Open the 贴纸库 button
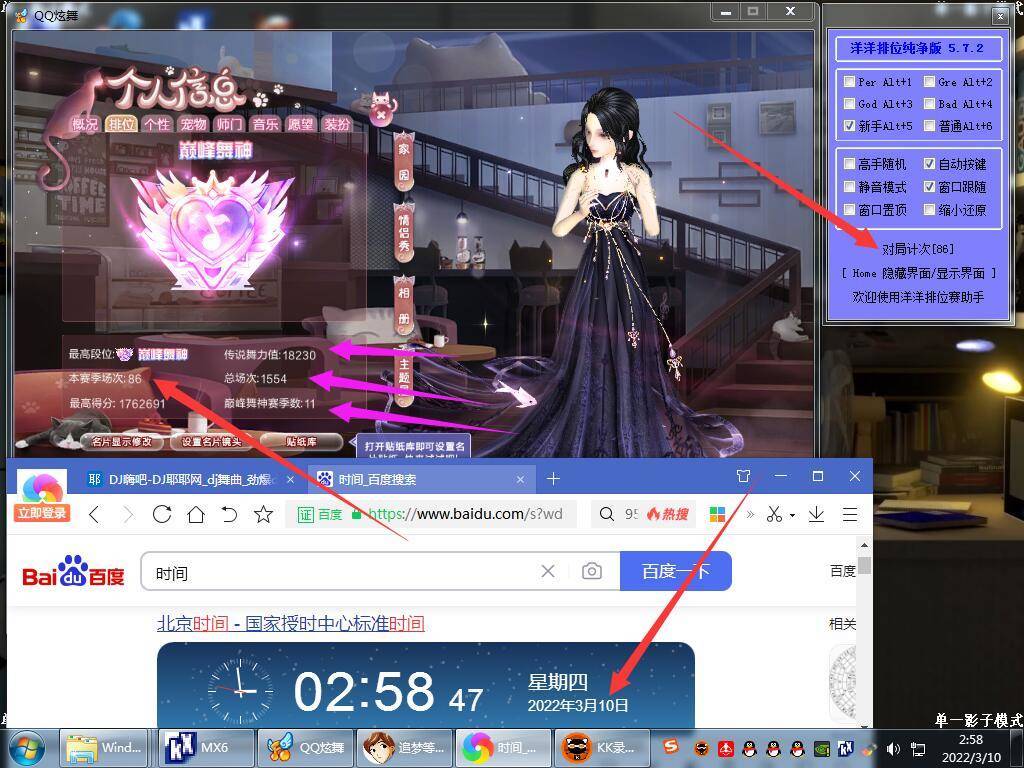Screen dimensions: 1024x768 coord(301,442)
